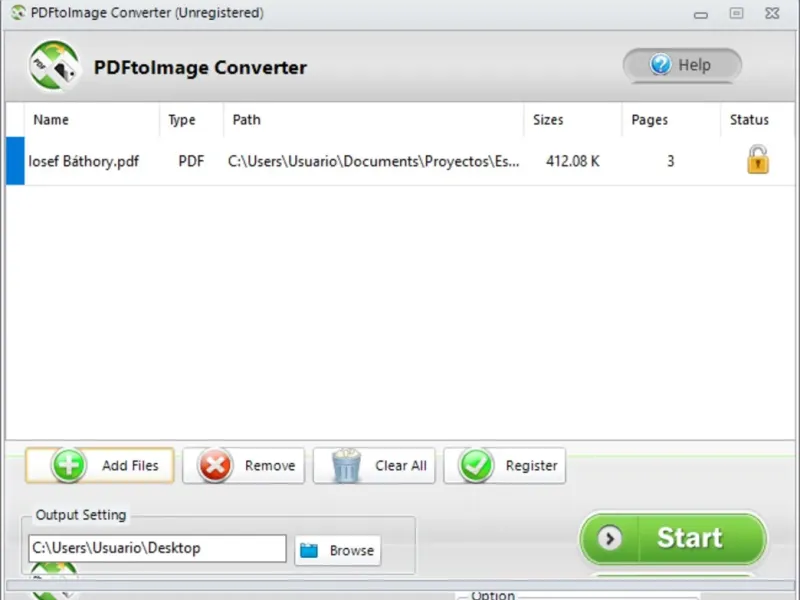Screen dimensions: 800x600
Task: Add Files to the conversion list
Action: pos(100,465)
